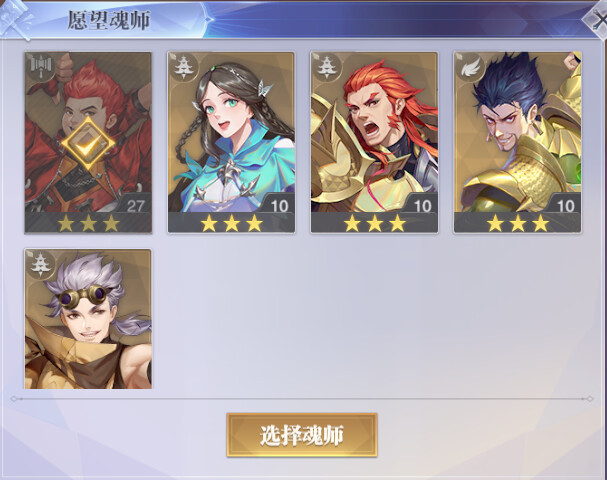The width and height of the screenshot is (607, 480).
Task: Click the tower class icon on goggles hero card
Action: (40, 264)
